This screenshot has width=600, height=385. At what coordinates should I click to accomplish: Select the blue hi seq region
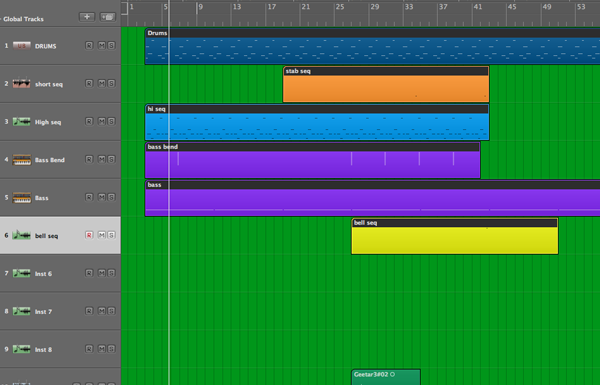click(317, 122)
